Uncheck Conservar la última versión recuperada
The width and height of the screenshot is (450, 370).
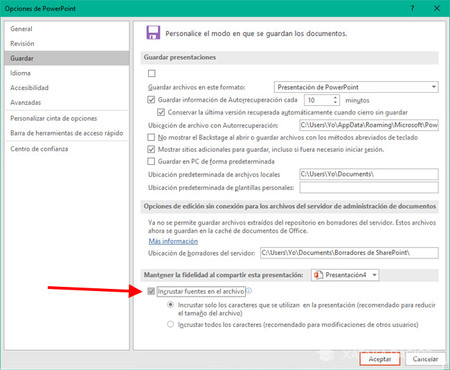point(161,112)
